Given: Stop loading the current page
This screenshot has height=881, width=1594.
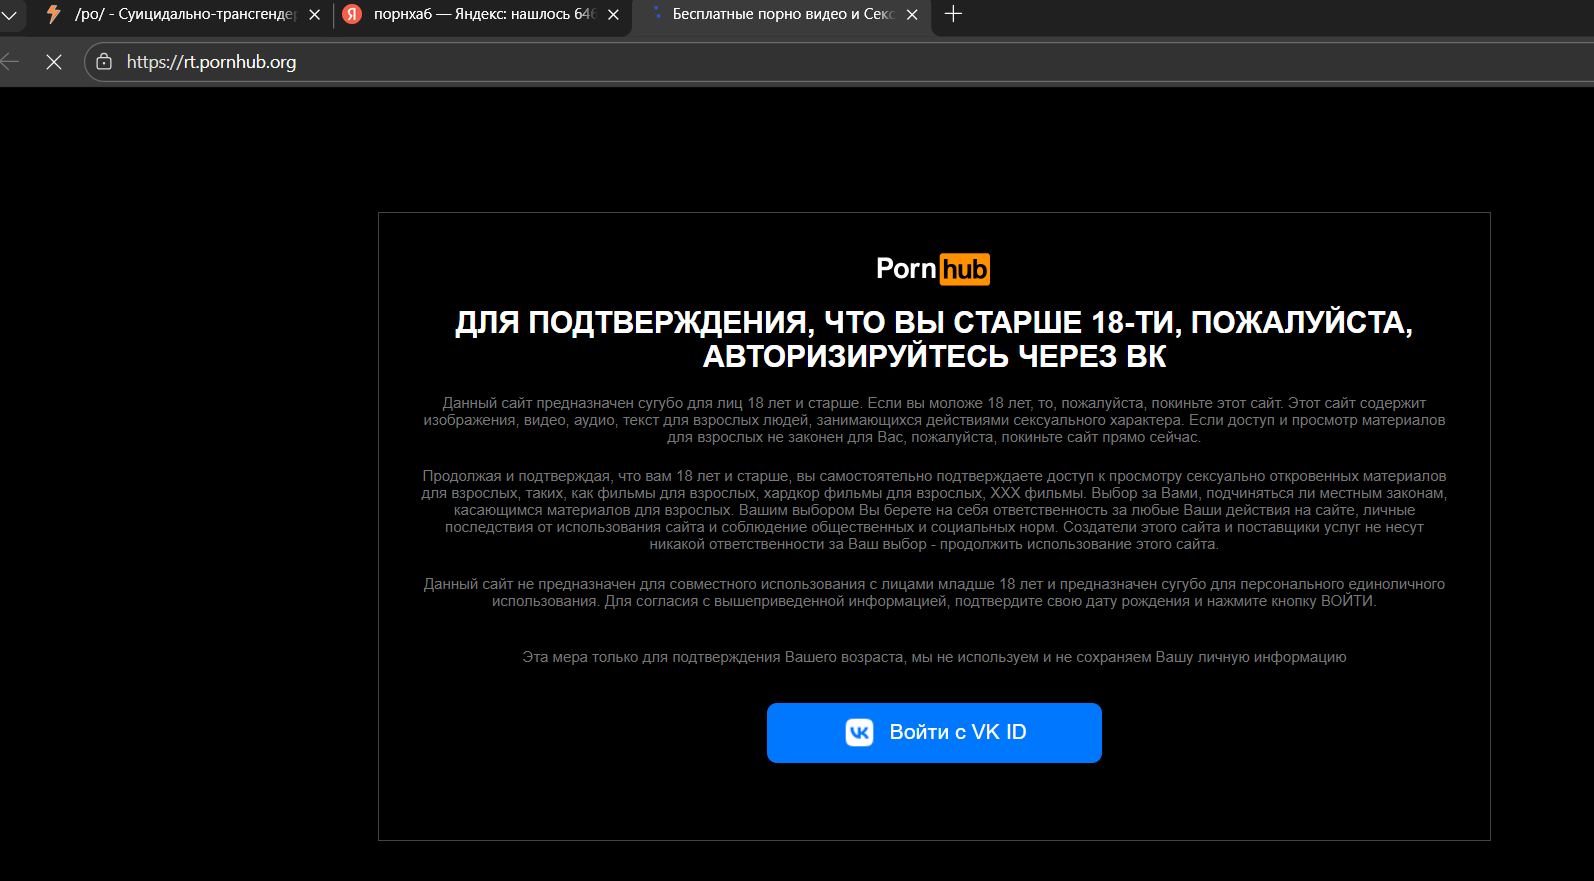Looking at the screenshot, I should tap(54, 62).
